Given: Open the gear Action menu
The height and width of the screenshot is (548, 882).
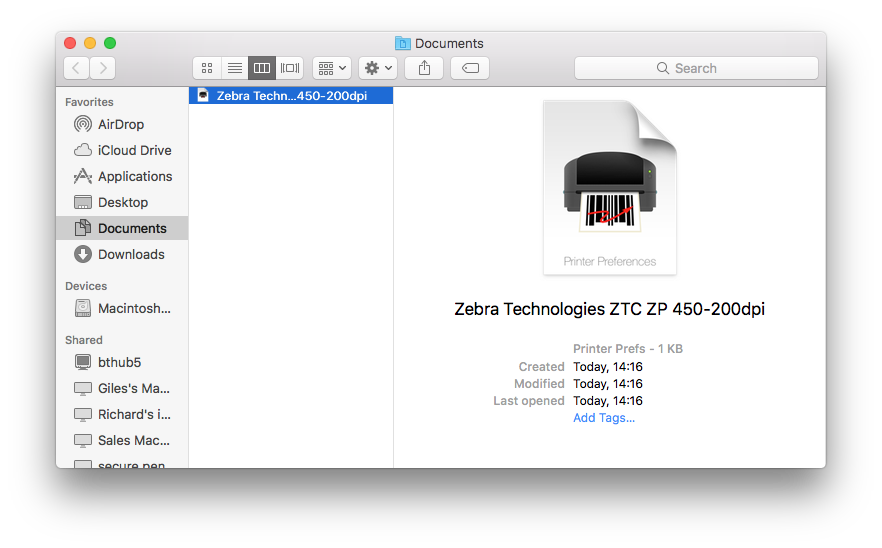Looking at the screenshot, I should [x=378, y=68].
